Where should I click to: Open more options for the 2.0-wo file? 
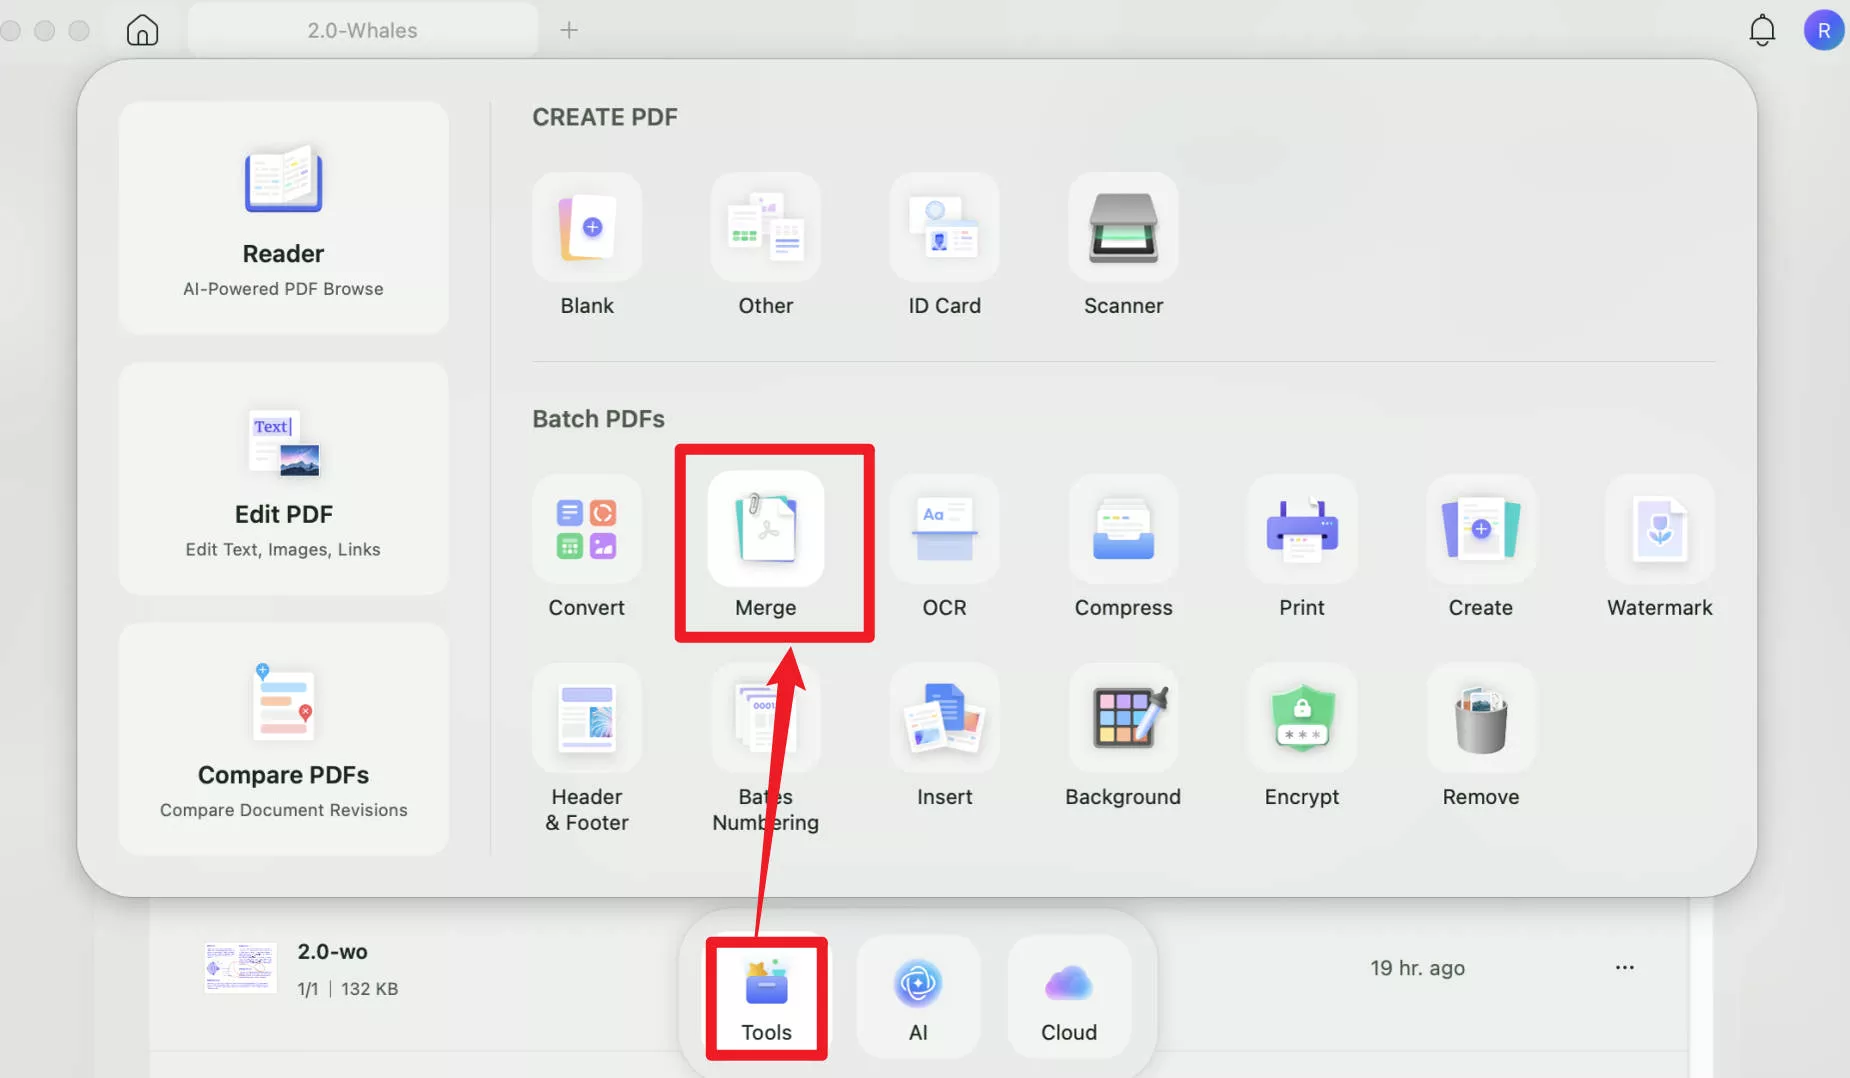click(x=1625, y=967)
